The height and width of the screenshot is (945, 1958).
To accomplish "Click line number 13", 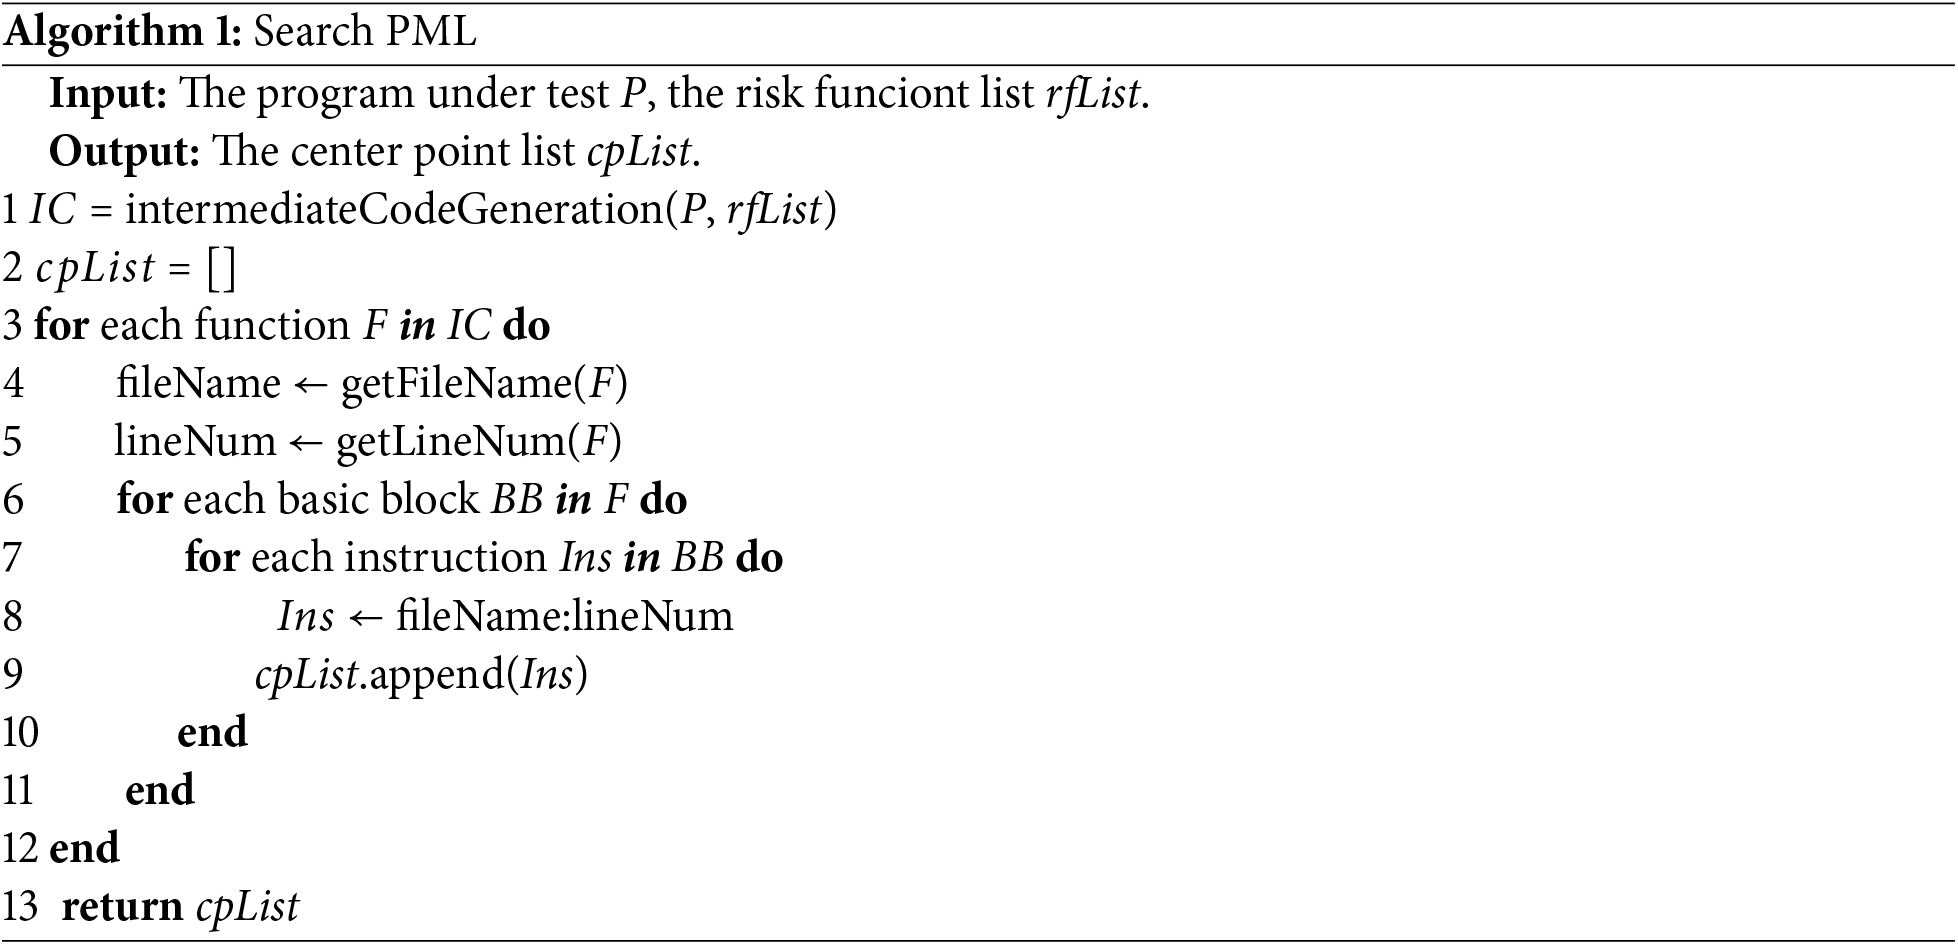I will click(19, 907).
